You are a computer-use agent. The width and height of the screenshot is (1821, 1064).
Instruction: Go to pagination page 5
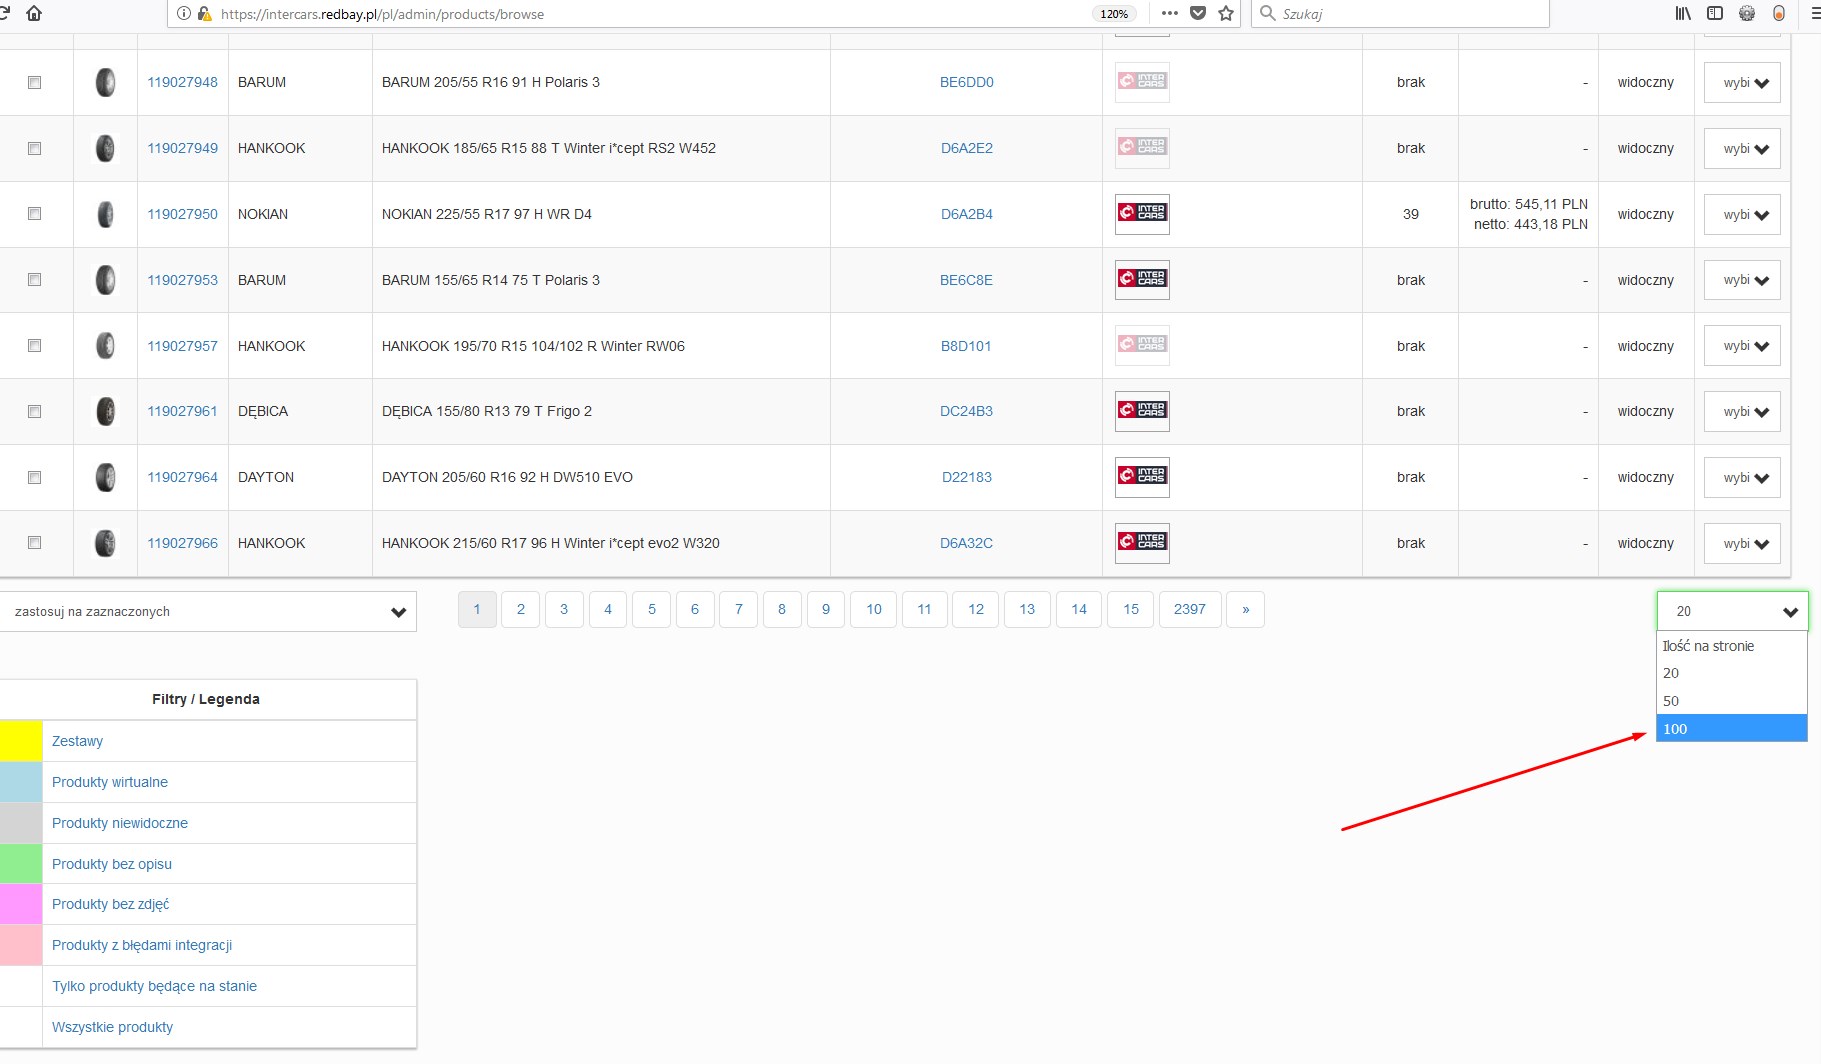[x=652, y=609]
